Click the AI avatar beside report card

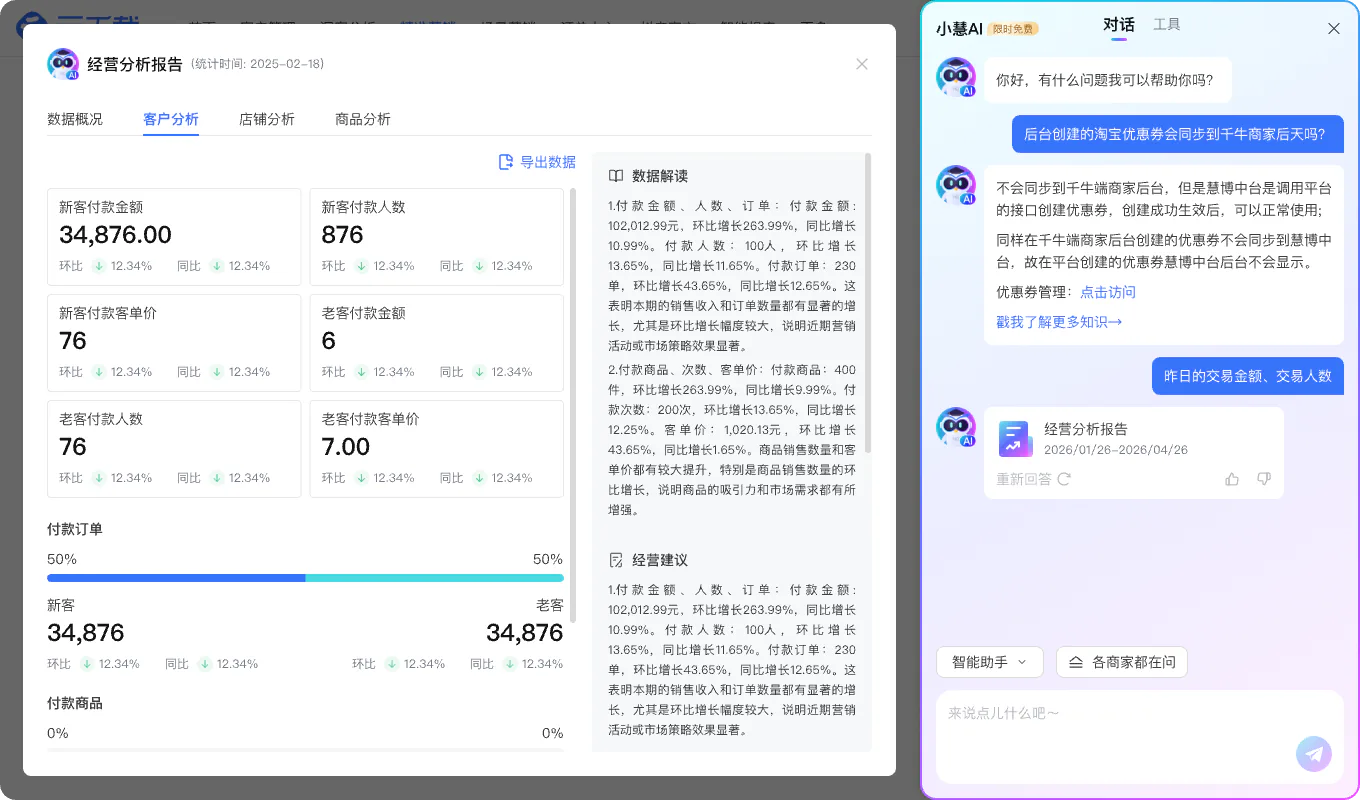(x=955, y=427)
